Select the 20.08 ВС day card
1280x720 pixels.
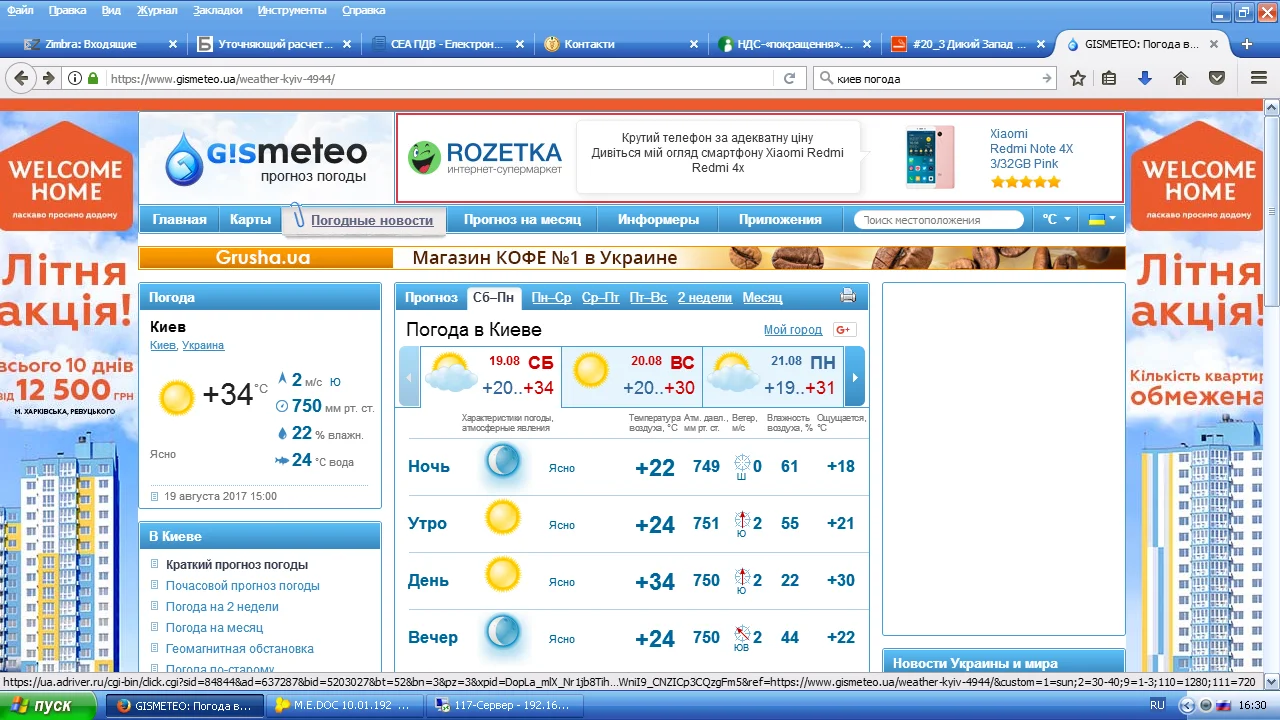(632, 377)
